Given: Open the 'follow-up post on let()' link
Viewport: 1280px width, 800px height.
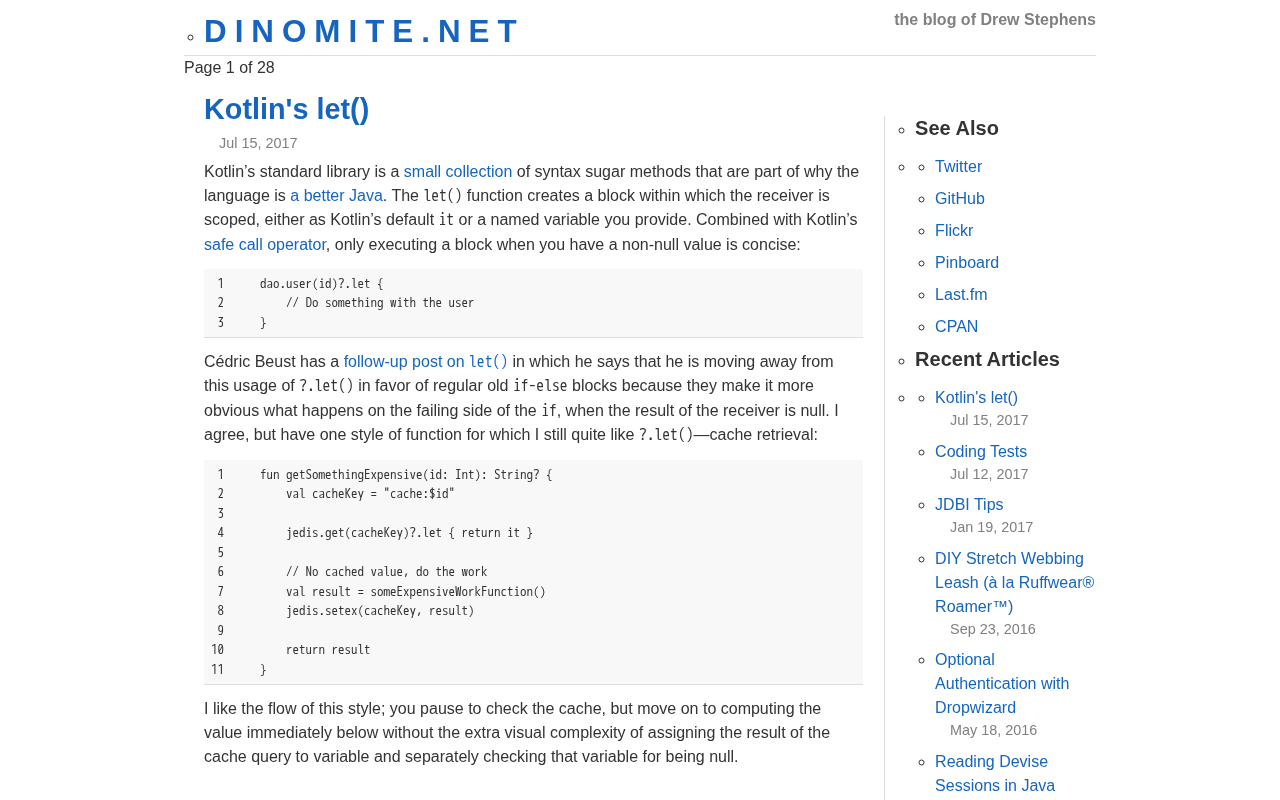Looking at the screenshot, I should 426,361.
